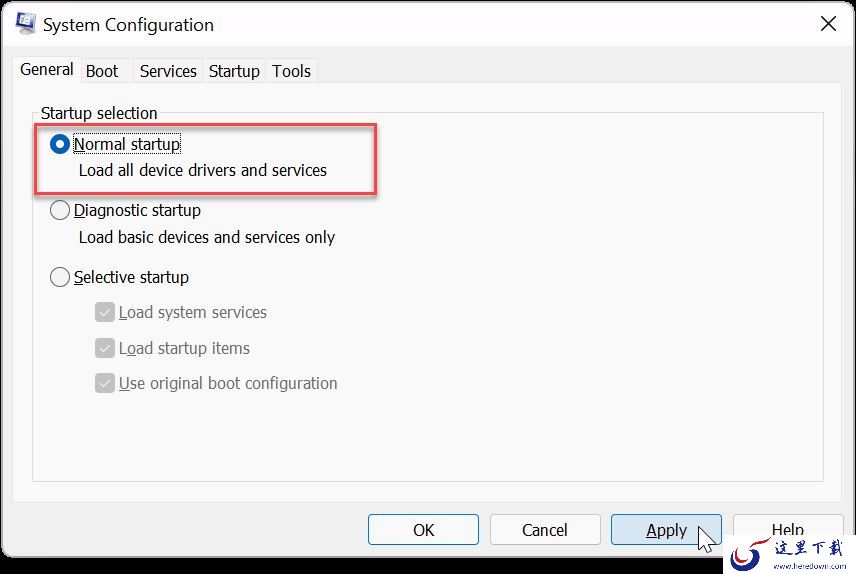The image size is (856, 574).
Task: Toggle Use original boot configuration checkbox
Action: coord(104,383)
